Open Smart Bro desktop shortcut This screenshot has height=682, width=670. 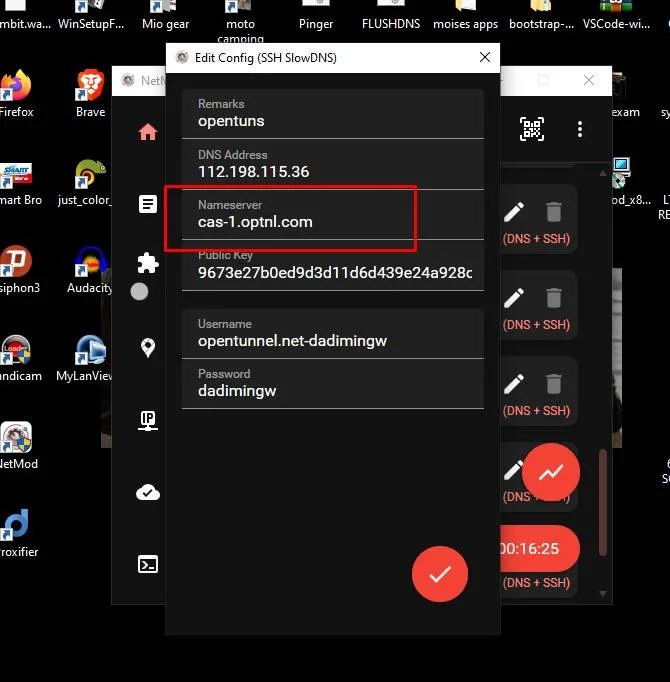click(20, 183)
